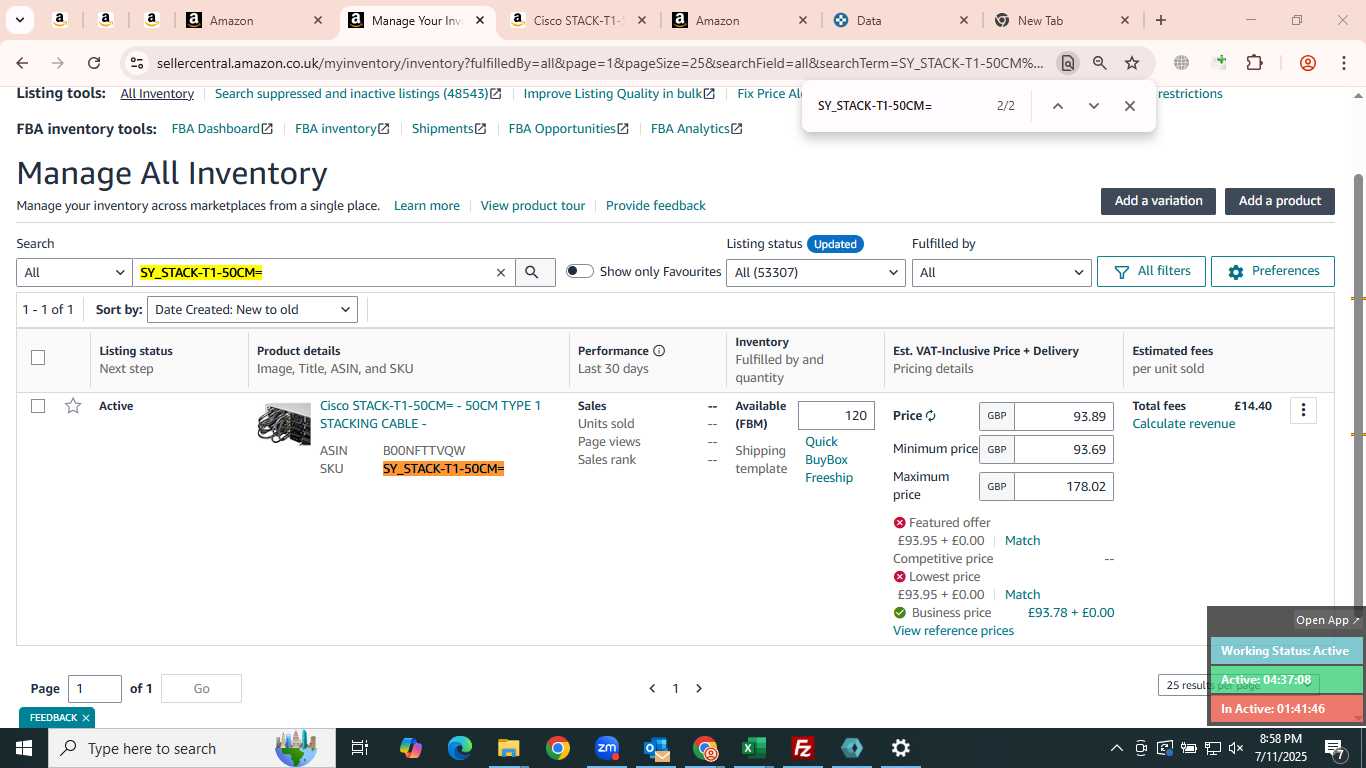
Task: Click the Learn more link
Action: pos(427,205)
